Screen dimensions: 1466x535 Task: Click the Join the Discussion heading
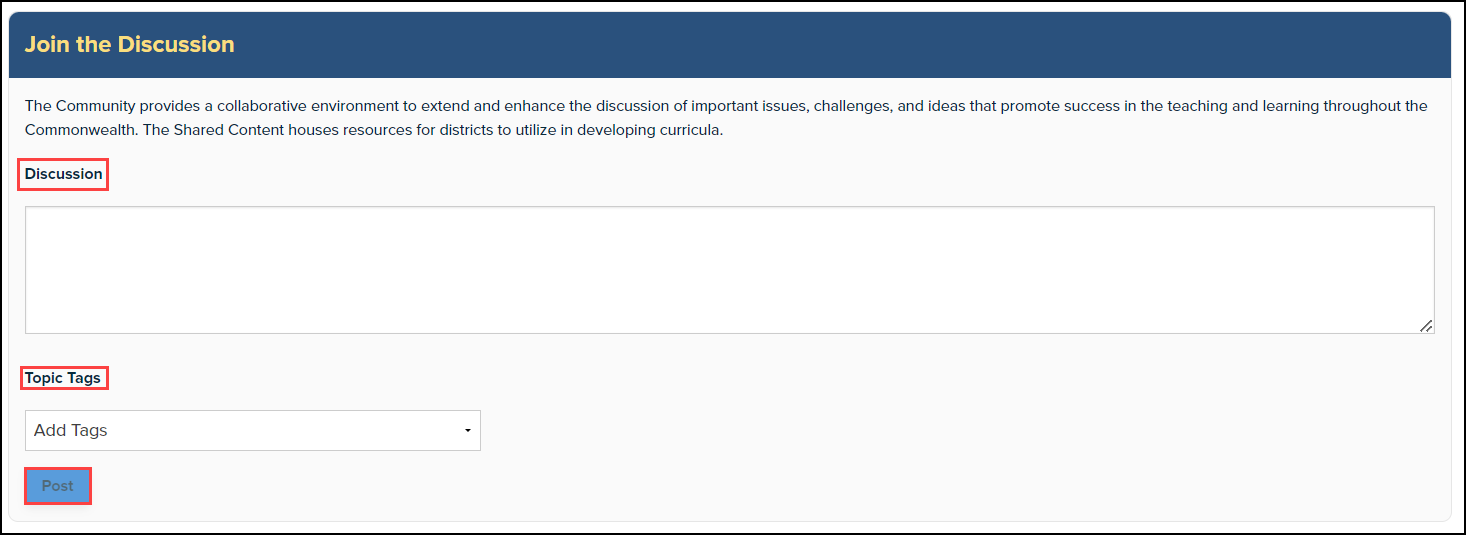129,45
